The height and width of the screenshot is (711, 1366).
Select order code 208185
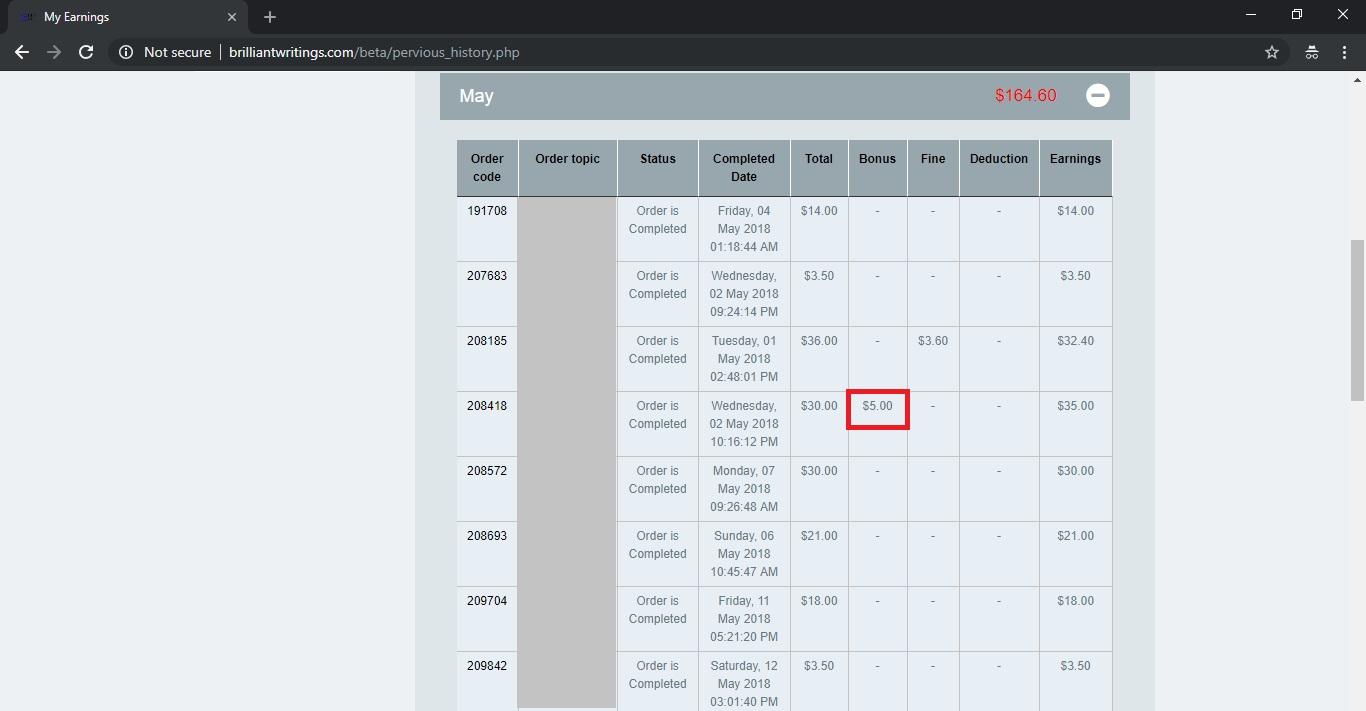[x=487, y=341]
